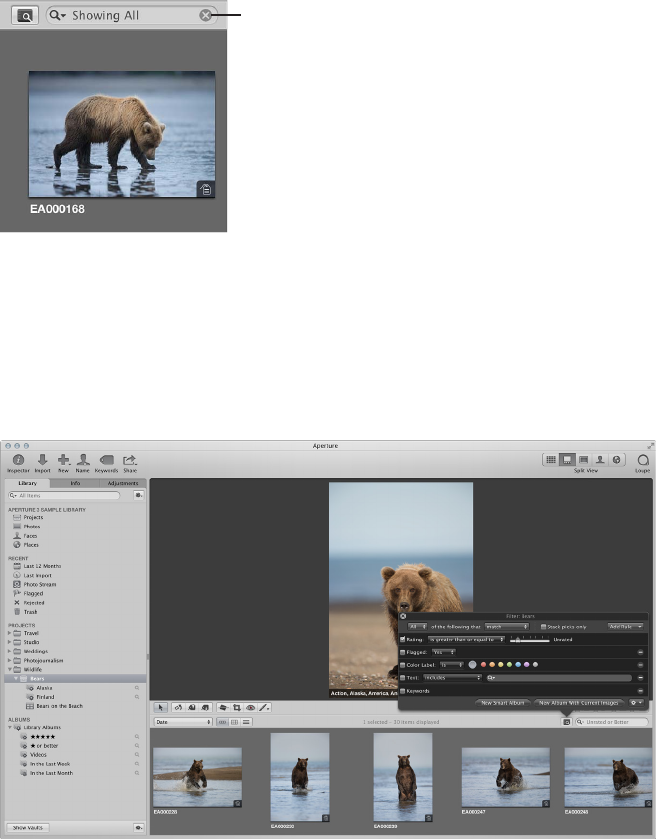The image size is (656, 839).
Task: Collapse the Wildlife folder
Action: tap(9, 669)
